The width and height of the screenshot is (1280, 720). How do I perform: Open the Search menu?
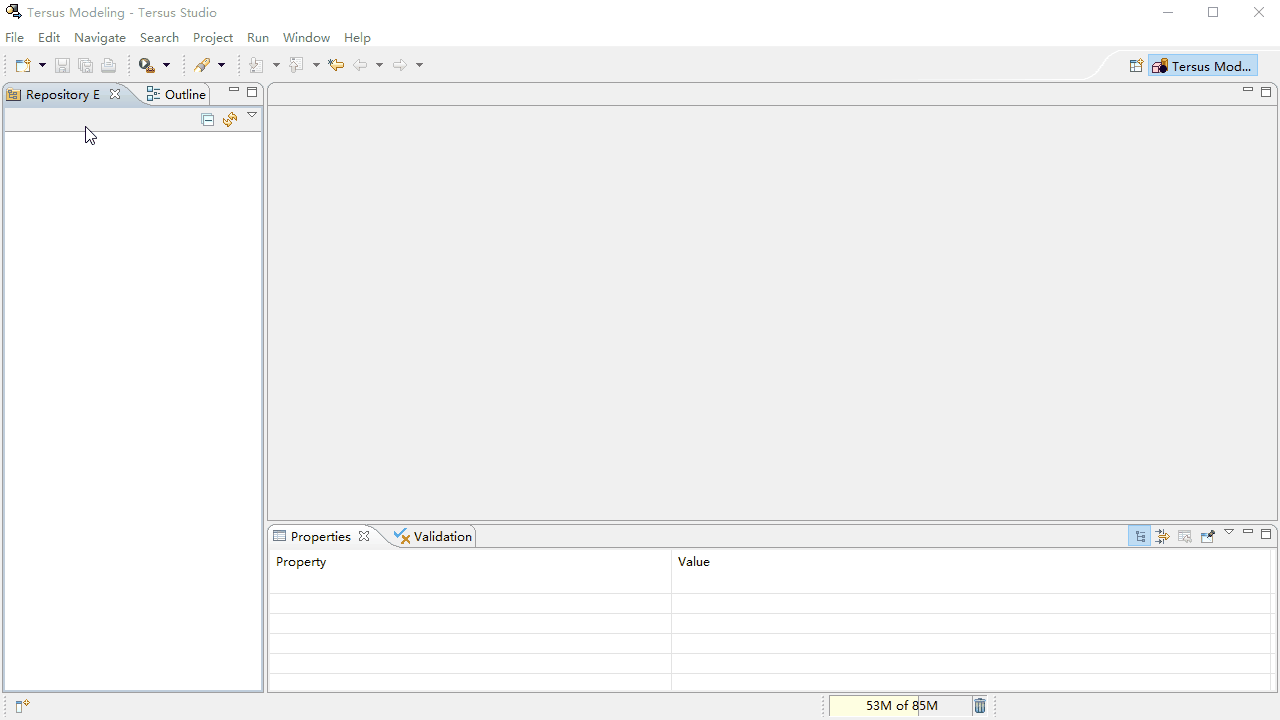click(x=159, y=38)
